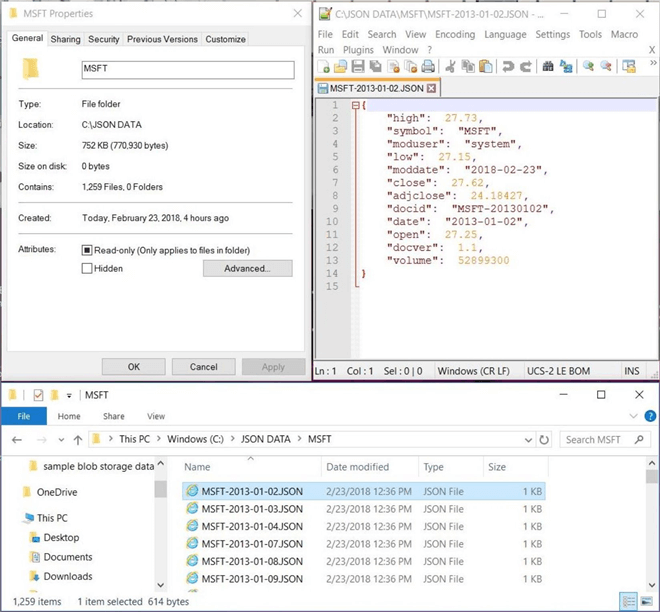Open the Home tab in File Explorer ribbon
Viewport: 660px width, 612px height.
tap(69, 416)
